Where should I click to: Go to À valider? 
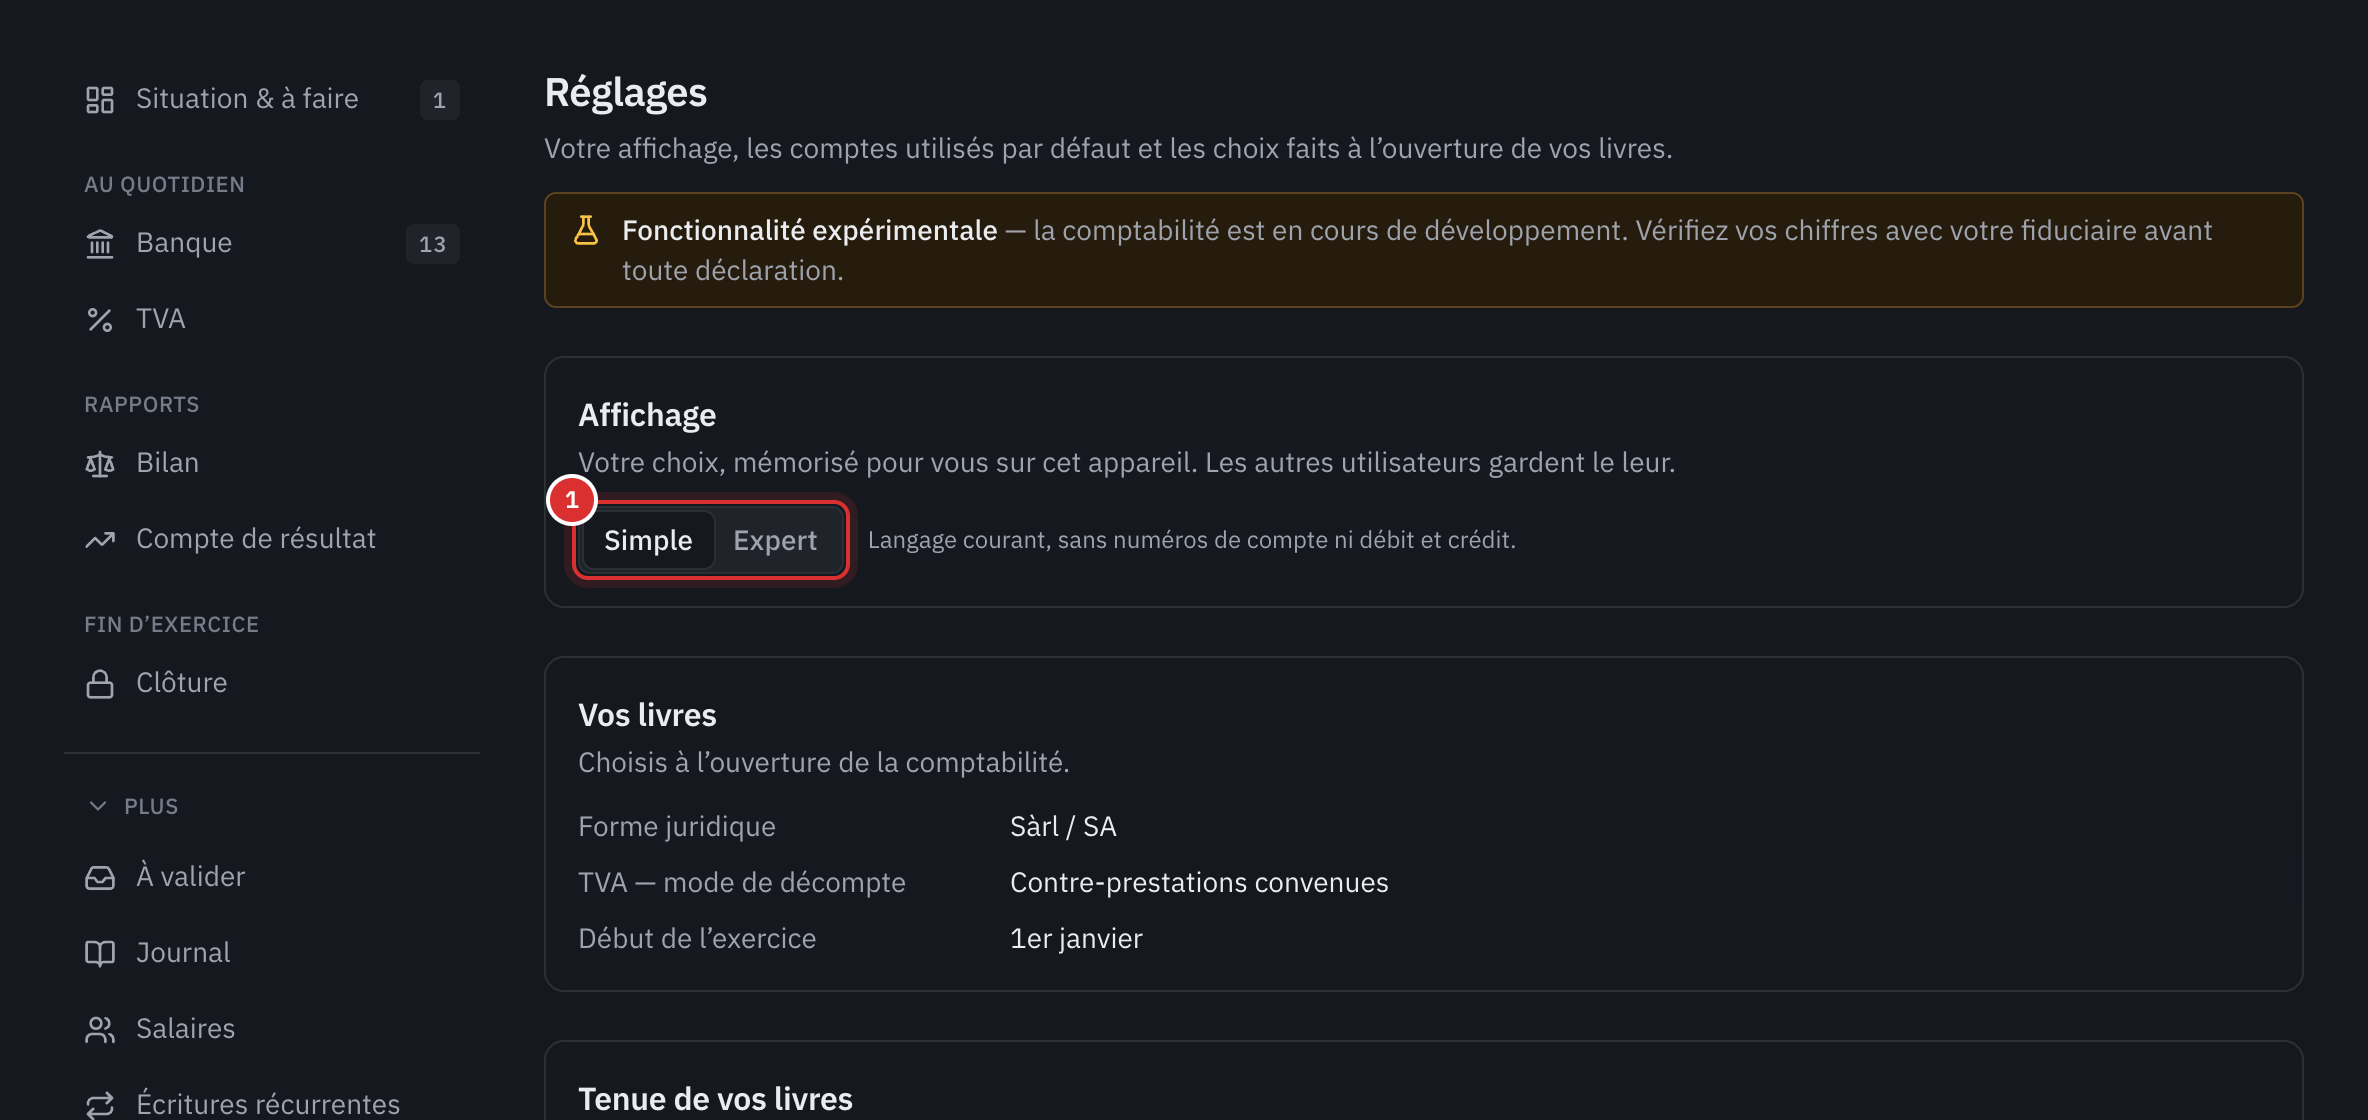pyautogui.click(x=272, y=877)
